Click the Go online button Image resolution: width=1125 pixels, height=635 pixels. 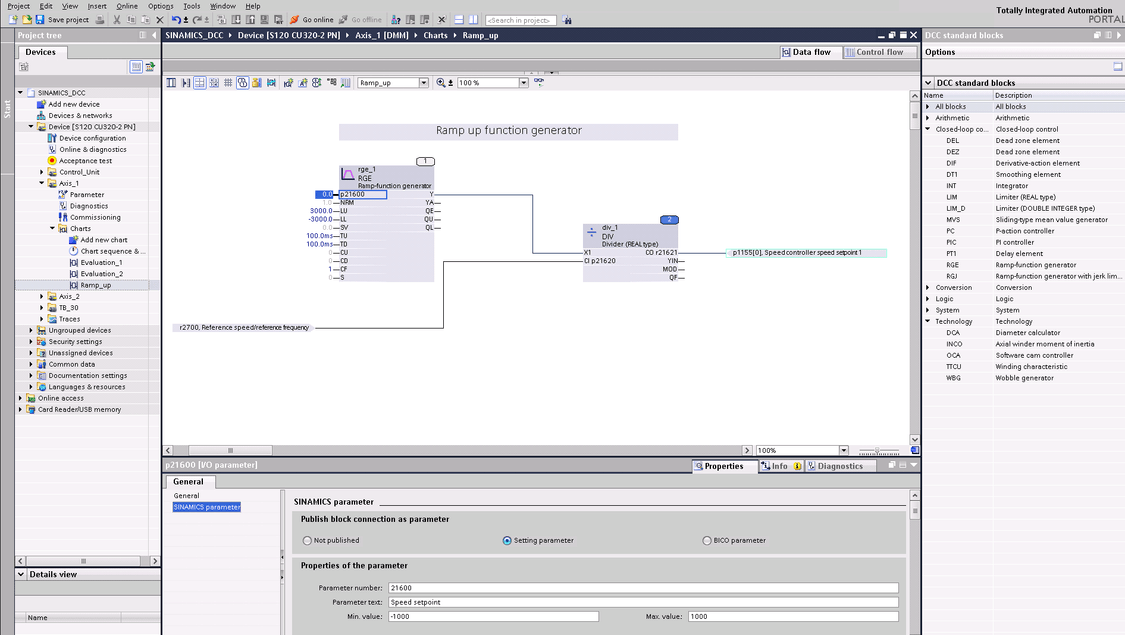pyautogui.click(x=311, y=20)
